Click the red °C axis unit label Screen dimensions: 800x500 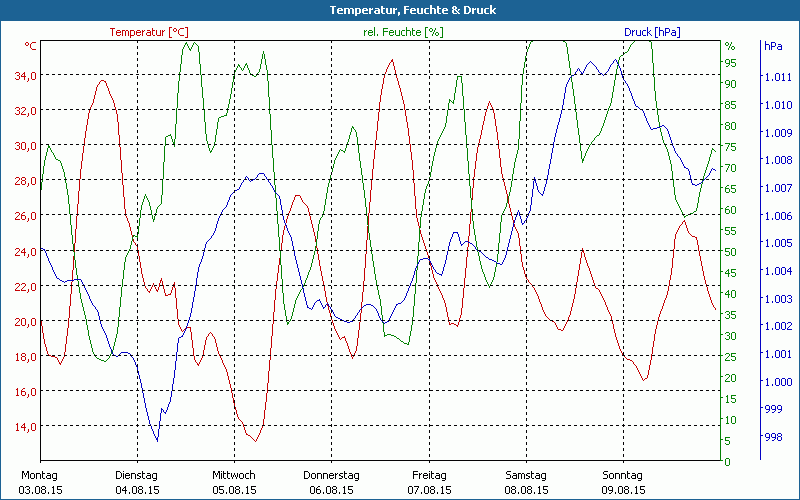point(31,46)
